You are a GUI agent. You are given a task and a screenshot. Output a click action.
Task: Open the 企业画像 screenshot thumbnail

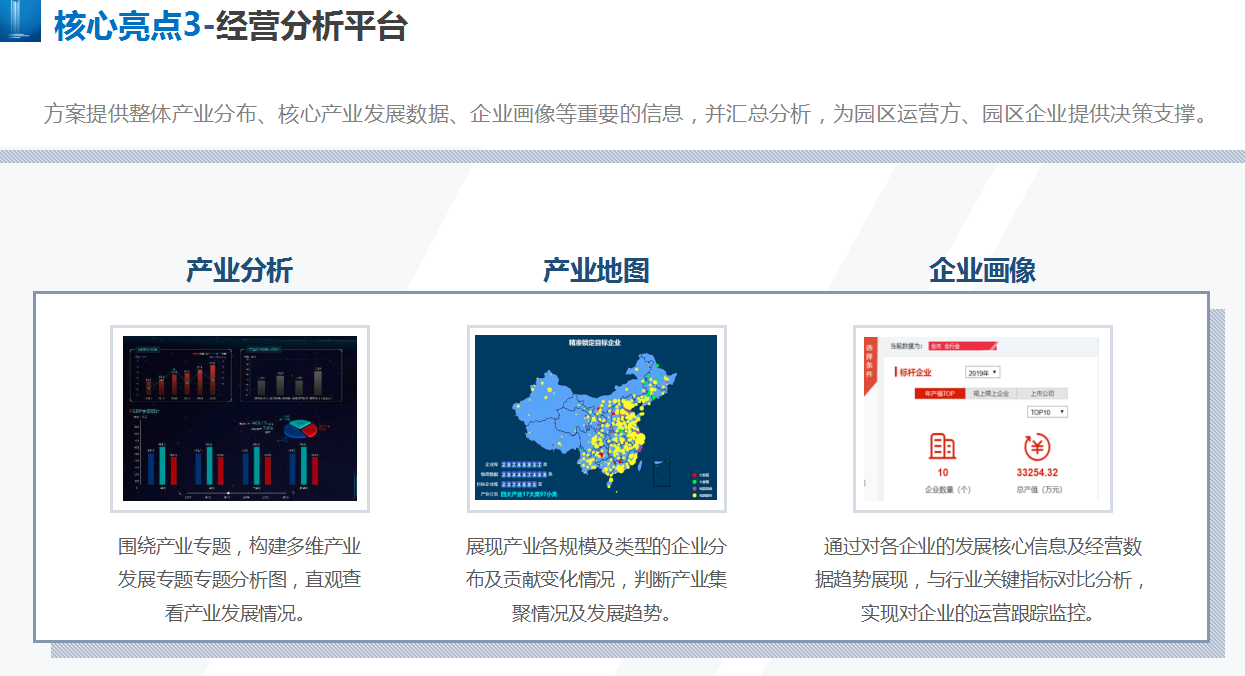pos(983,418)
